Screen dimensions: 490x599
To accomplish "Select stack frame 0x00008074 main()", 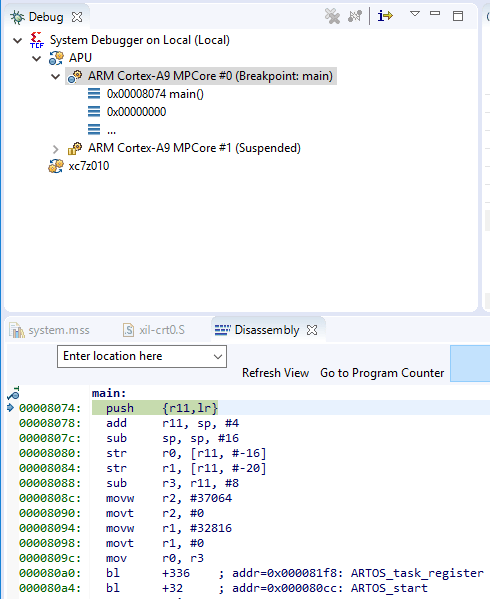I will click(155, 94).
